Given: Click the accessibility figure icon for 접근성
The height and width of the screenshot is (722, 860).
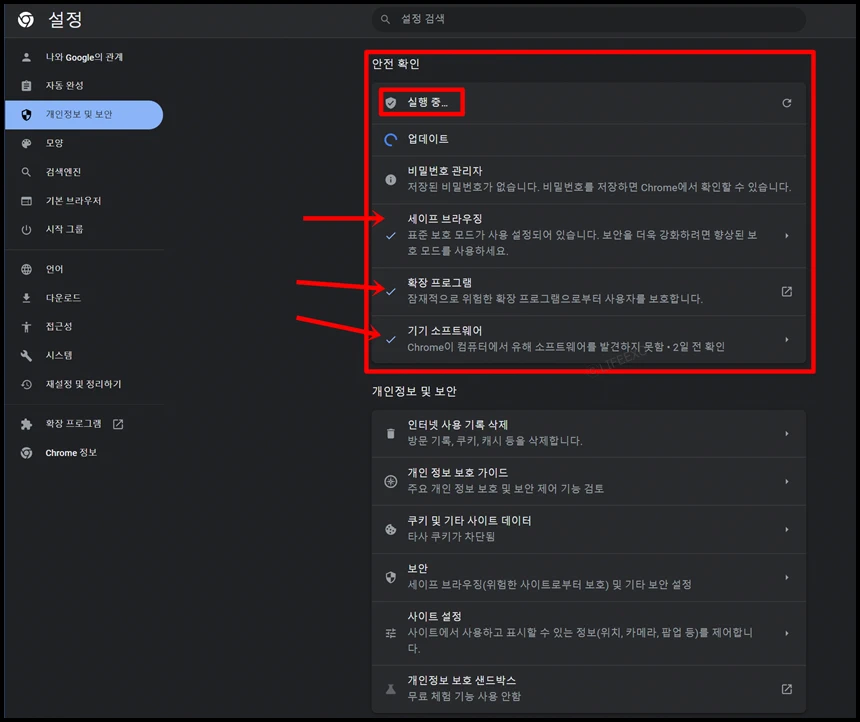Looking at the screenshot, I should [26, 327].
